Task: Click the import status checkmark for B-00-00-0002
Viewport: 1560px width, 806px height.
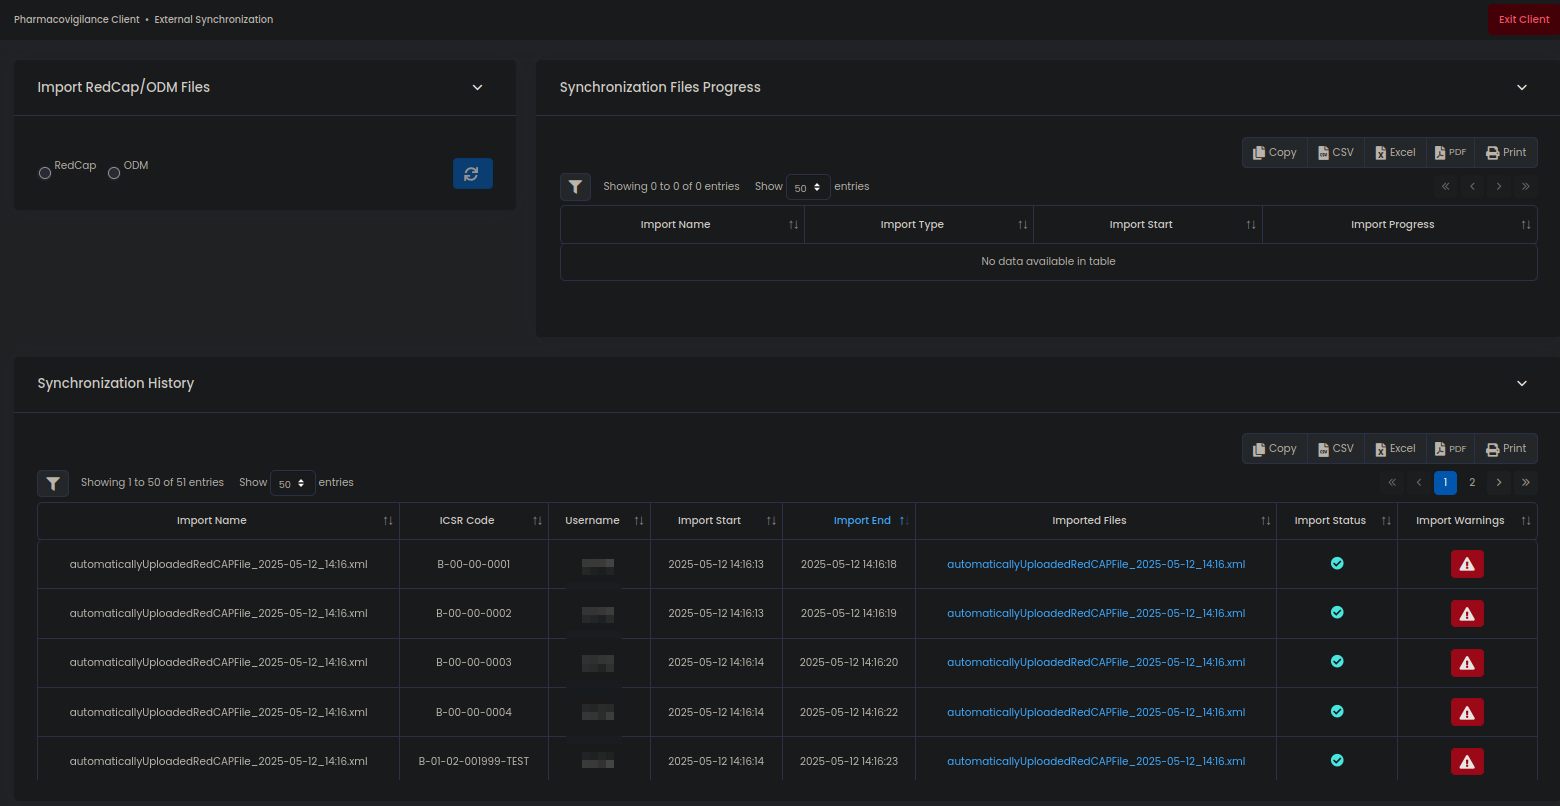Action: (x=1337, y=612)
